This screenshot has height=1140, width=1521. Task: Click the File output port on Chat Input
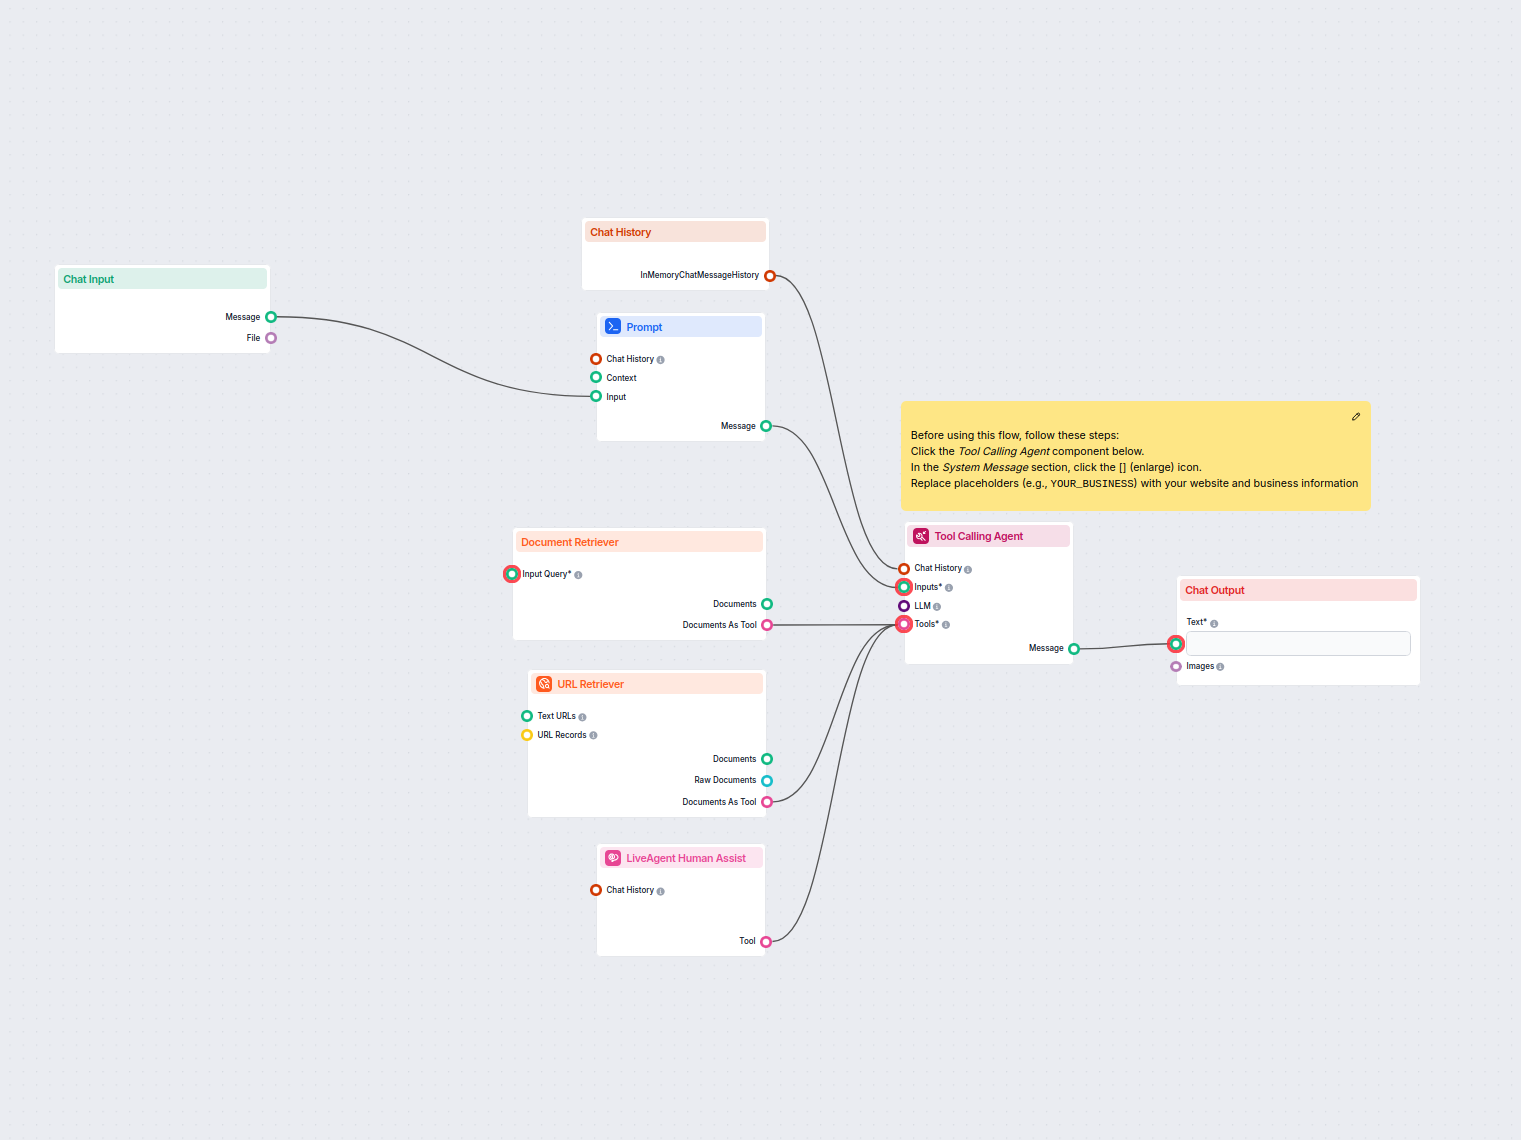[271, 337]
